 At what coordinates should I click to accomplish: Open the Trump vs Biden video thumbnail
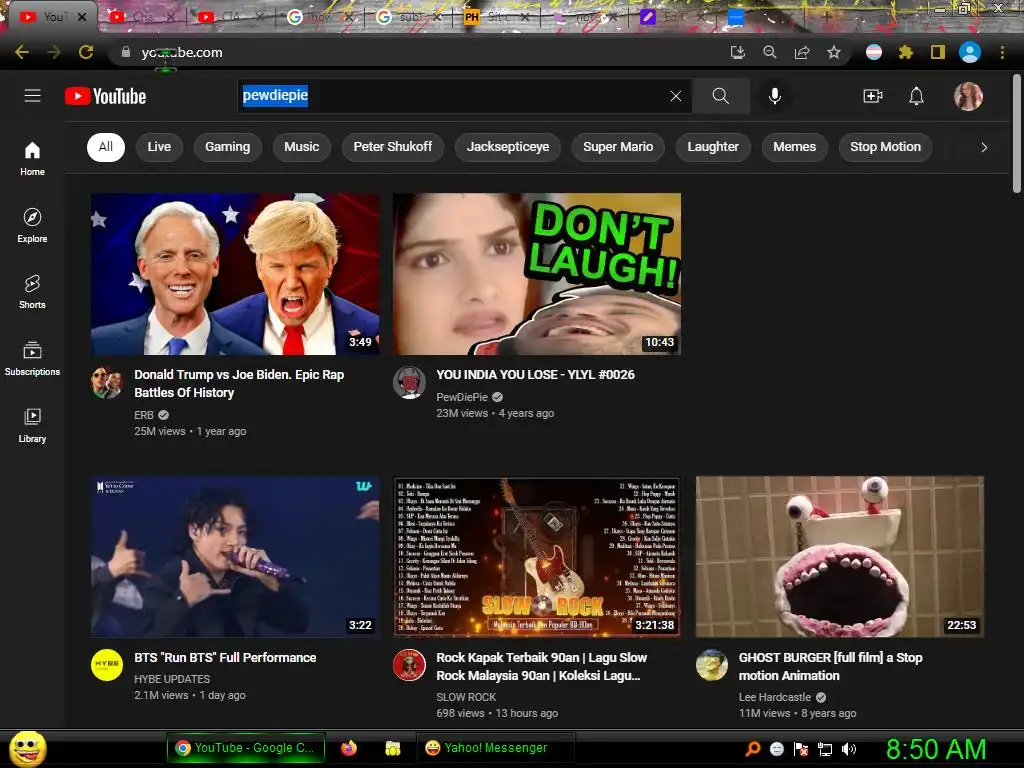[x=235, y=274]
